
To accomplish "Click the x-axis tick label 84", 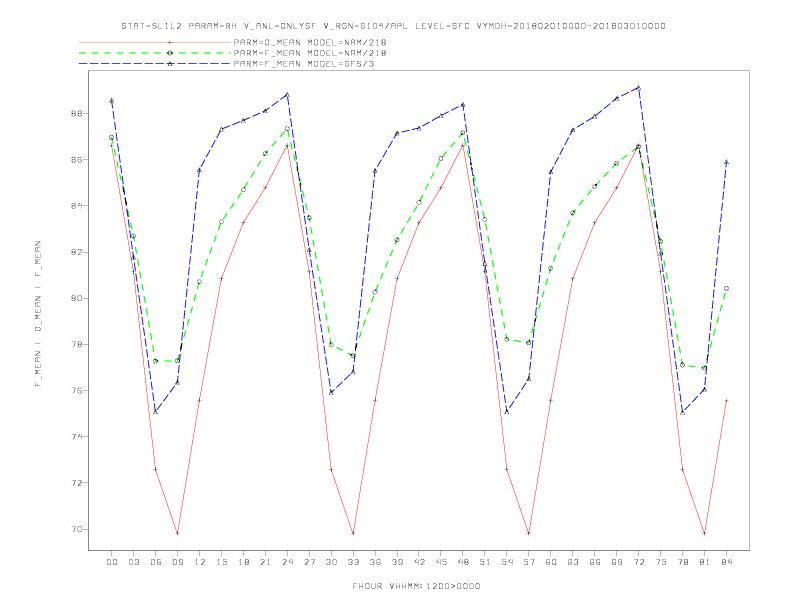I will pyautogui.click(x=726, y=562).
